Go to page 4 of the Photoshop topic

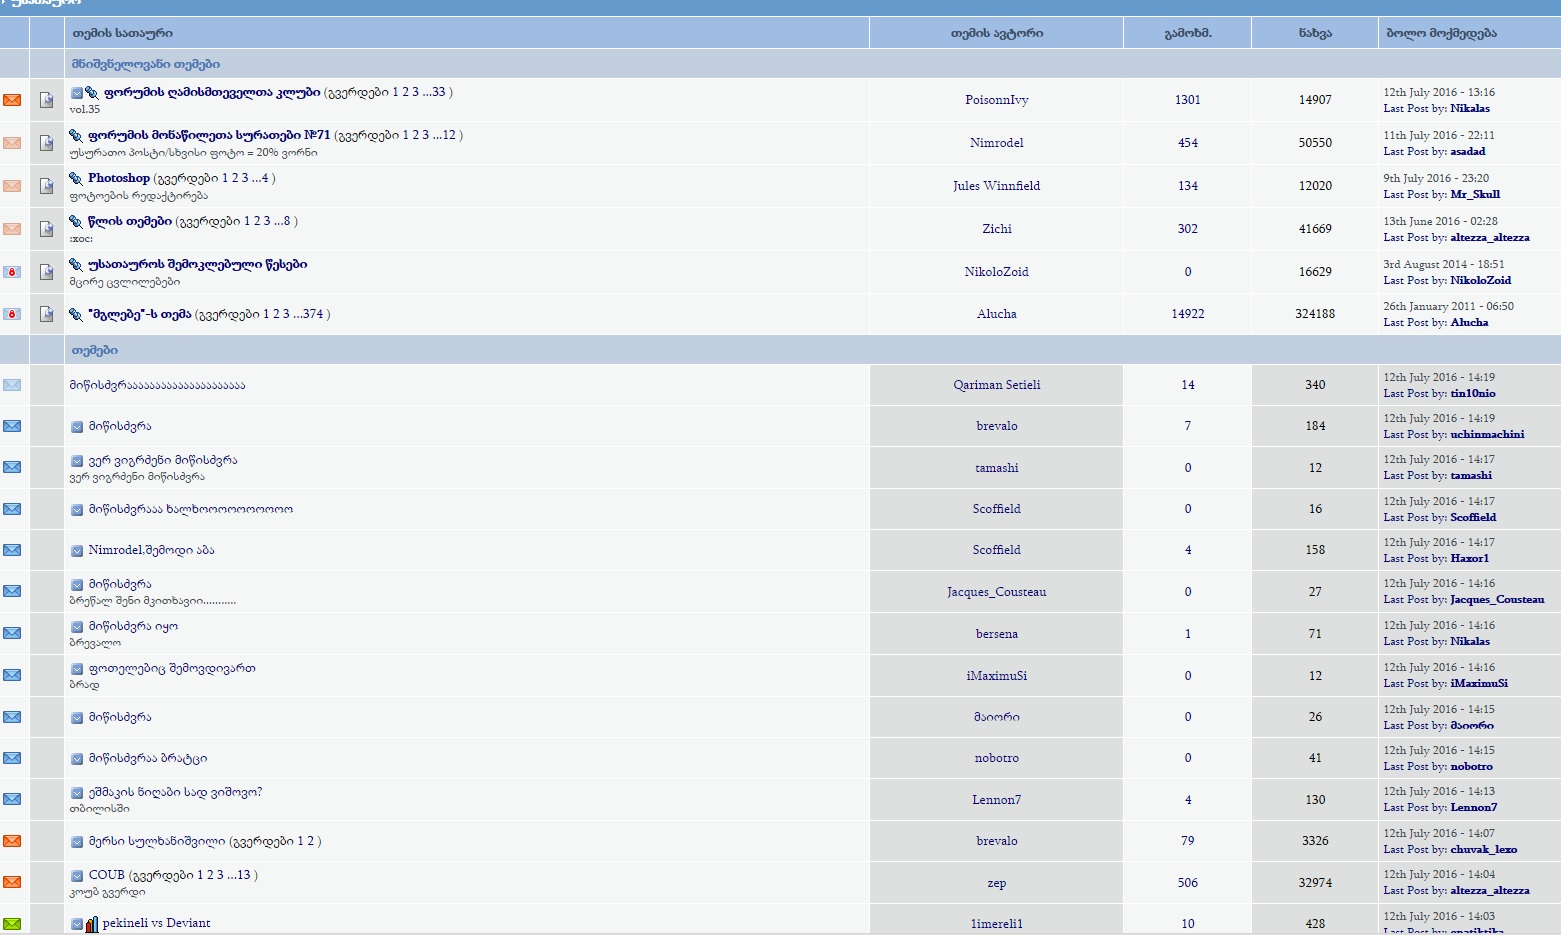(x=265, y=178)
